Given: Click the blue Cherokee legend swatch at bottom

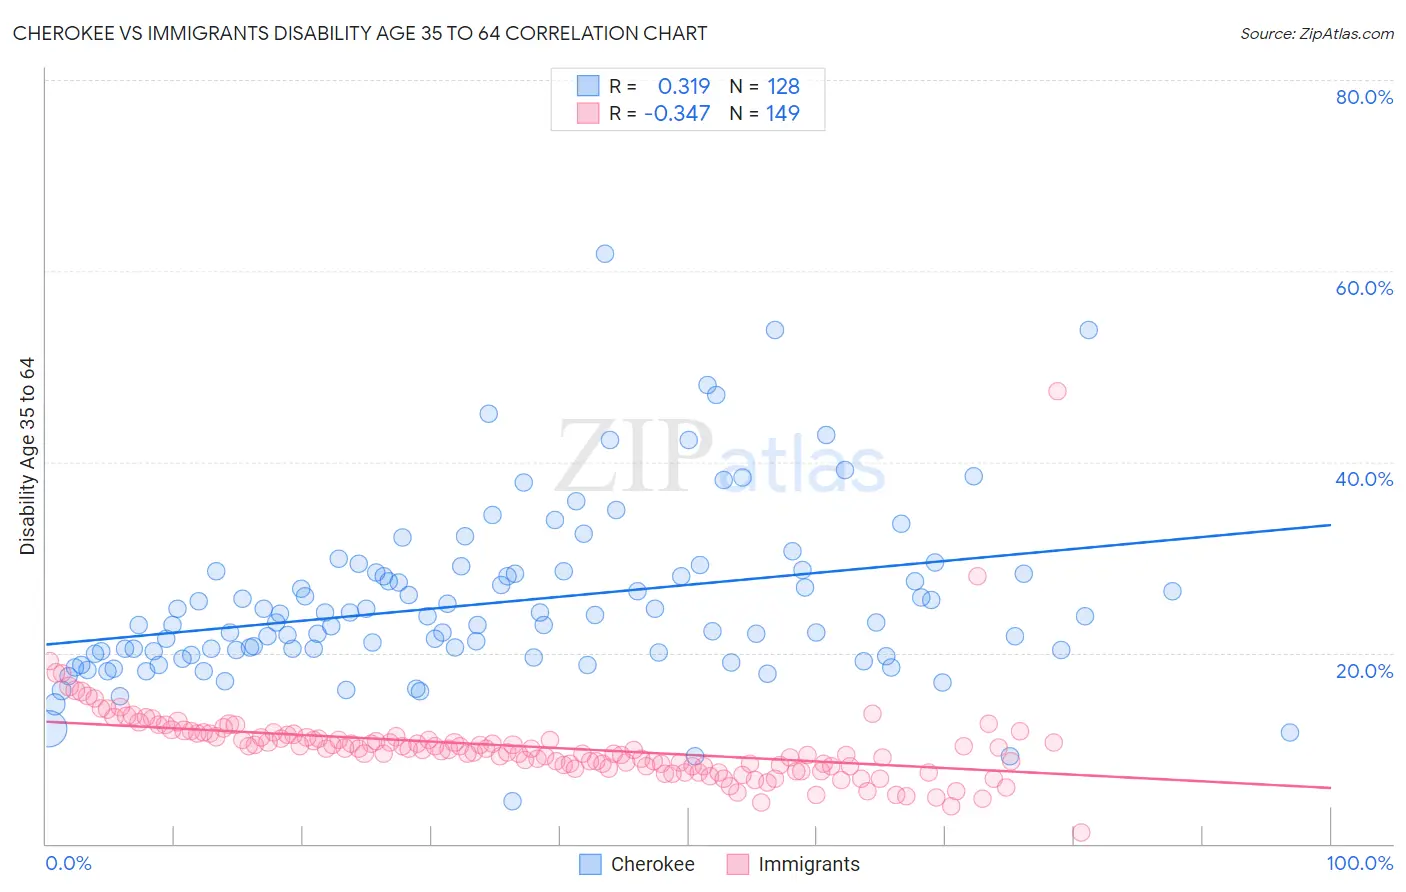Looking at the screenshot, I should [x=590, y=864].
